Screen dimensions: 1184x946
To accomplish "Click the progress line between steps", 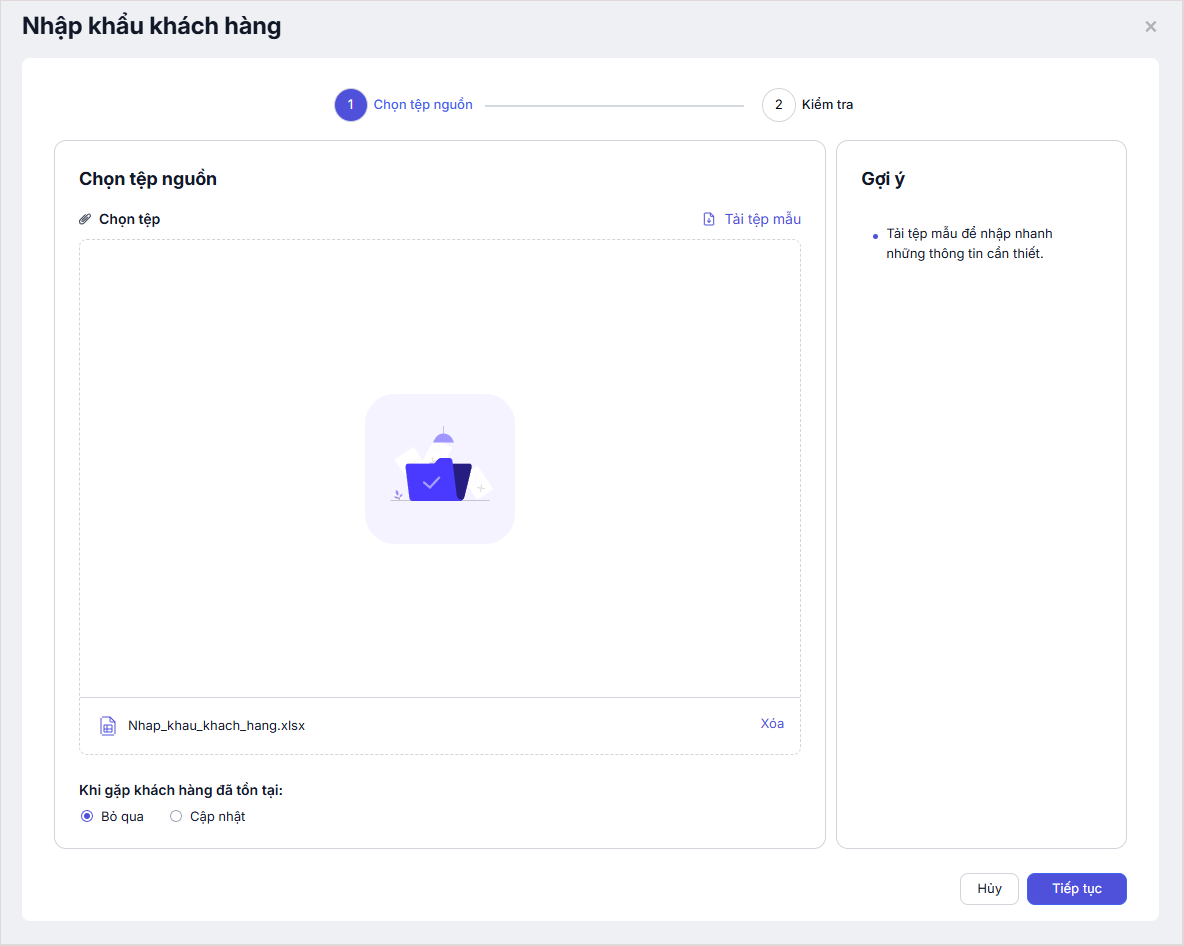I will (x=614, y=105).
